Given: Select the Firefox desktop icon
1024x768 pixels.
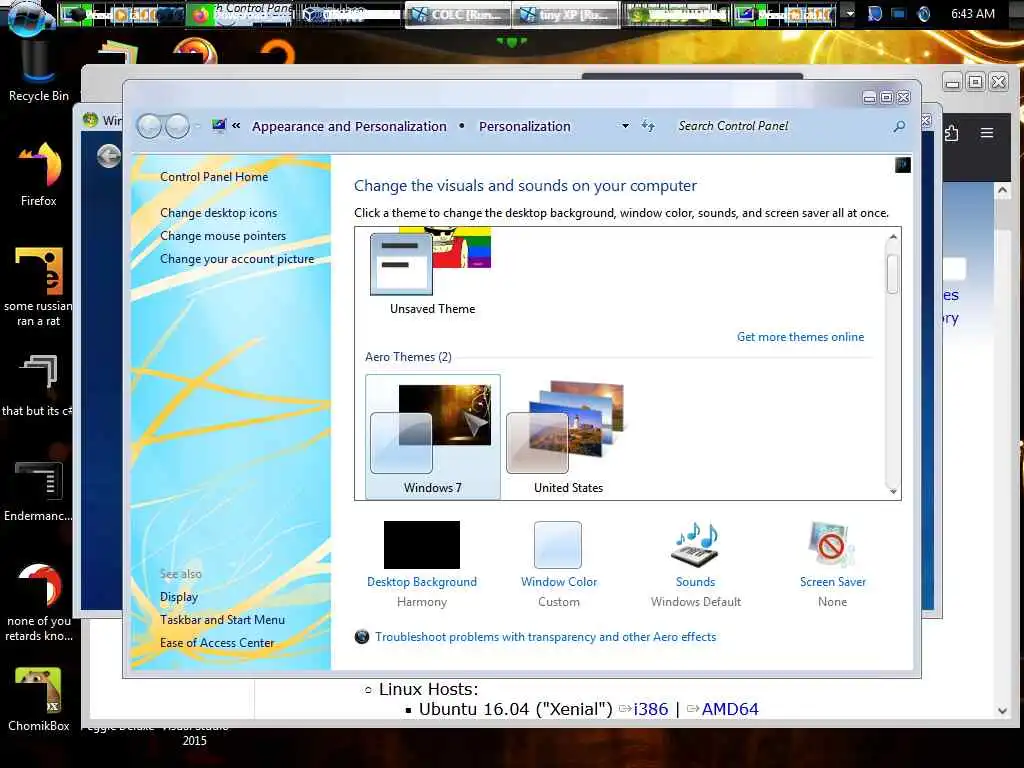Looking at the screenshot, I should (38, 173).
